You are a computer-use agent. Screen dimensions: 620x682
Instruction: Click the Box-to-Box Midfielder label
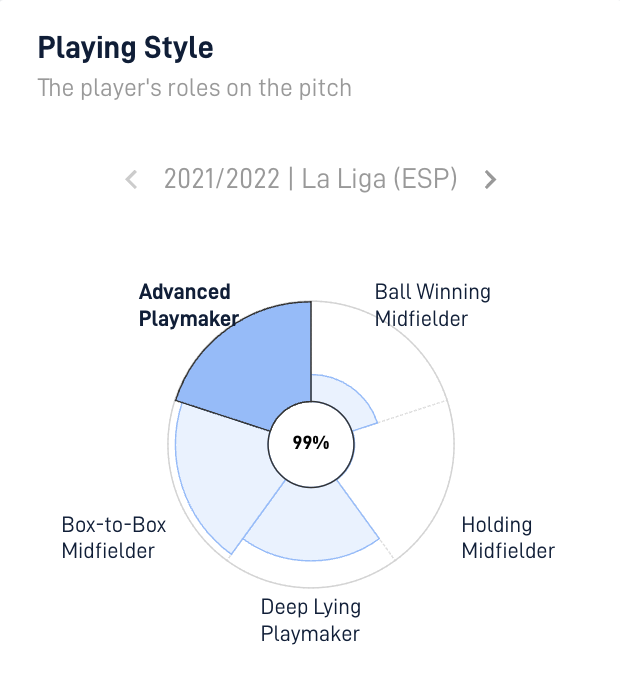[x=114, y=538]
